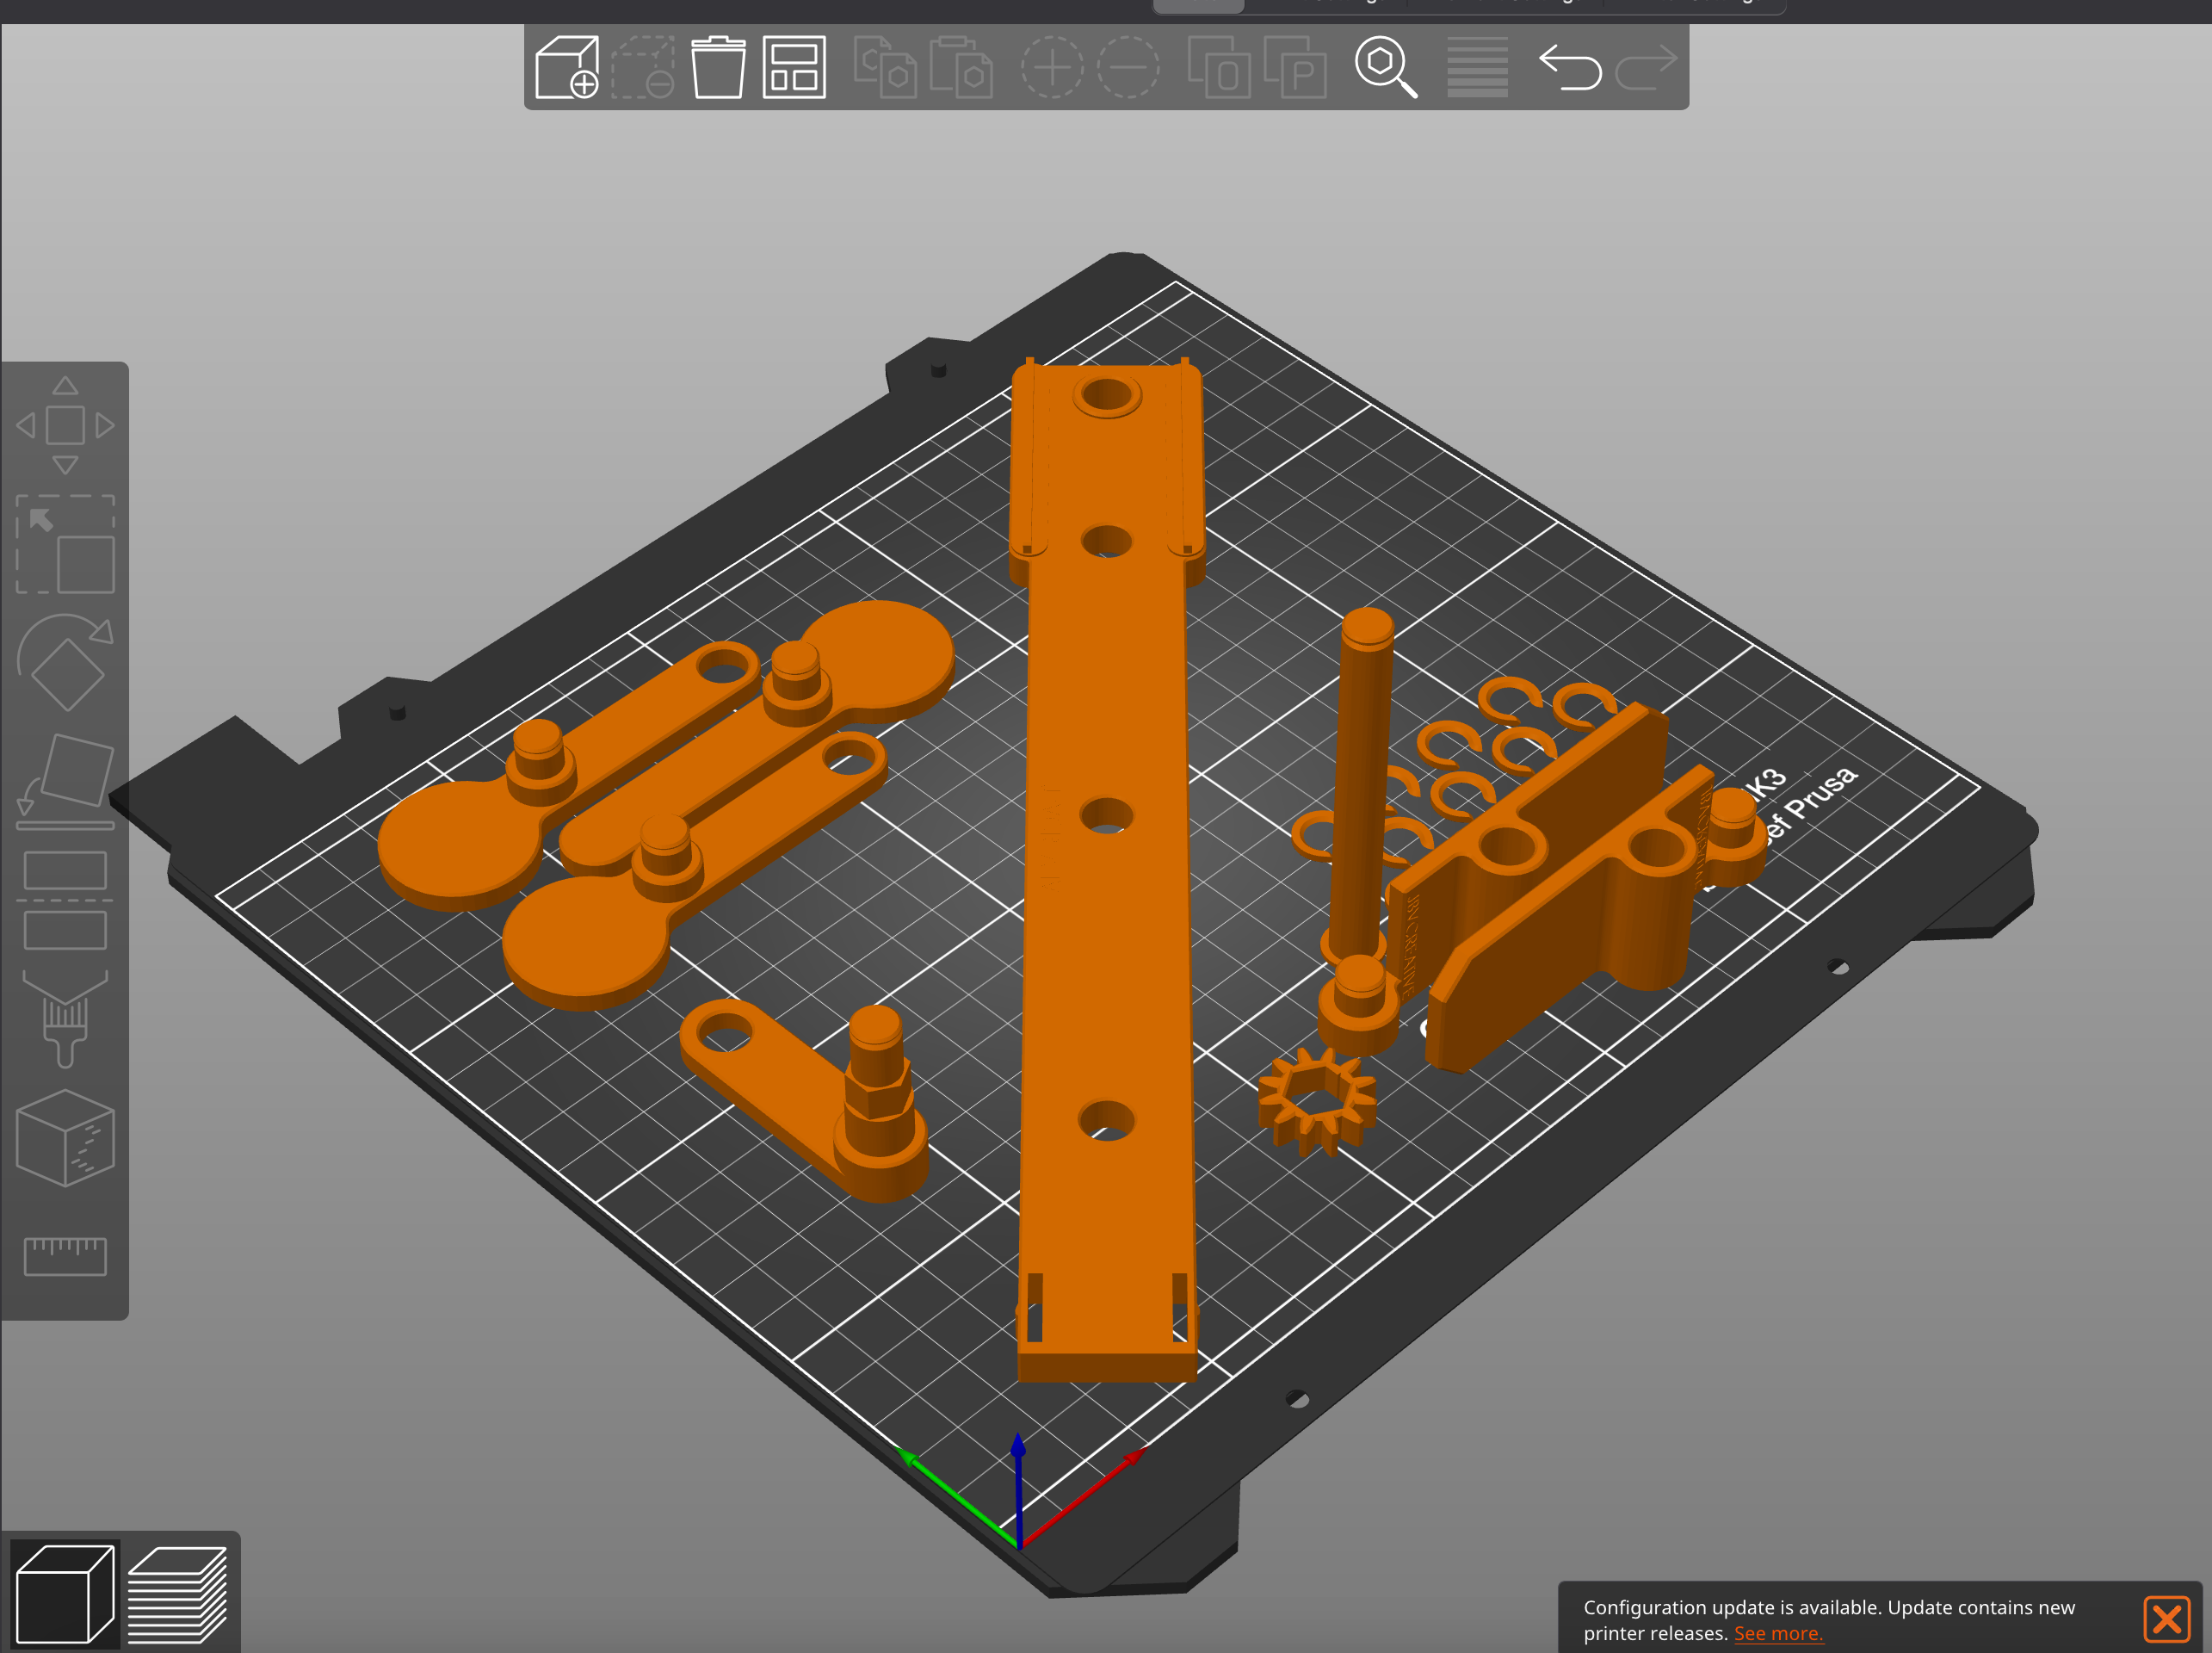Select the Move tool in left toolbar
The height and width of the screenshot is (1653, 2212).
[65, 425]
